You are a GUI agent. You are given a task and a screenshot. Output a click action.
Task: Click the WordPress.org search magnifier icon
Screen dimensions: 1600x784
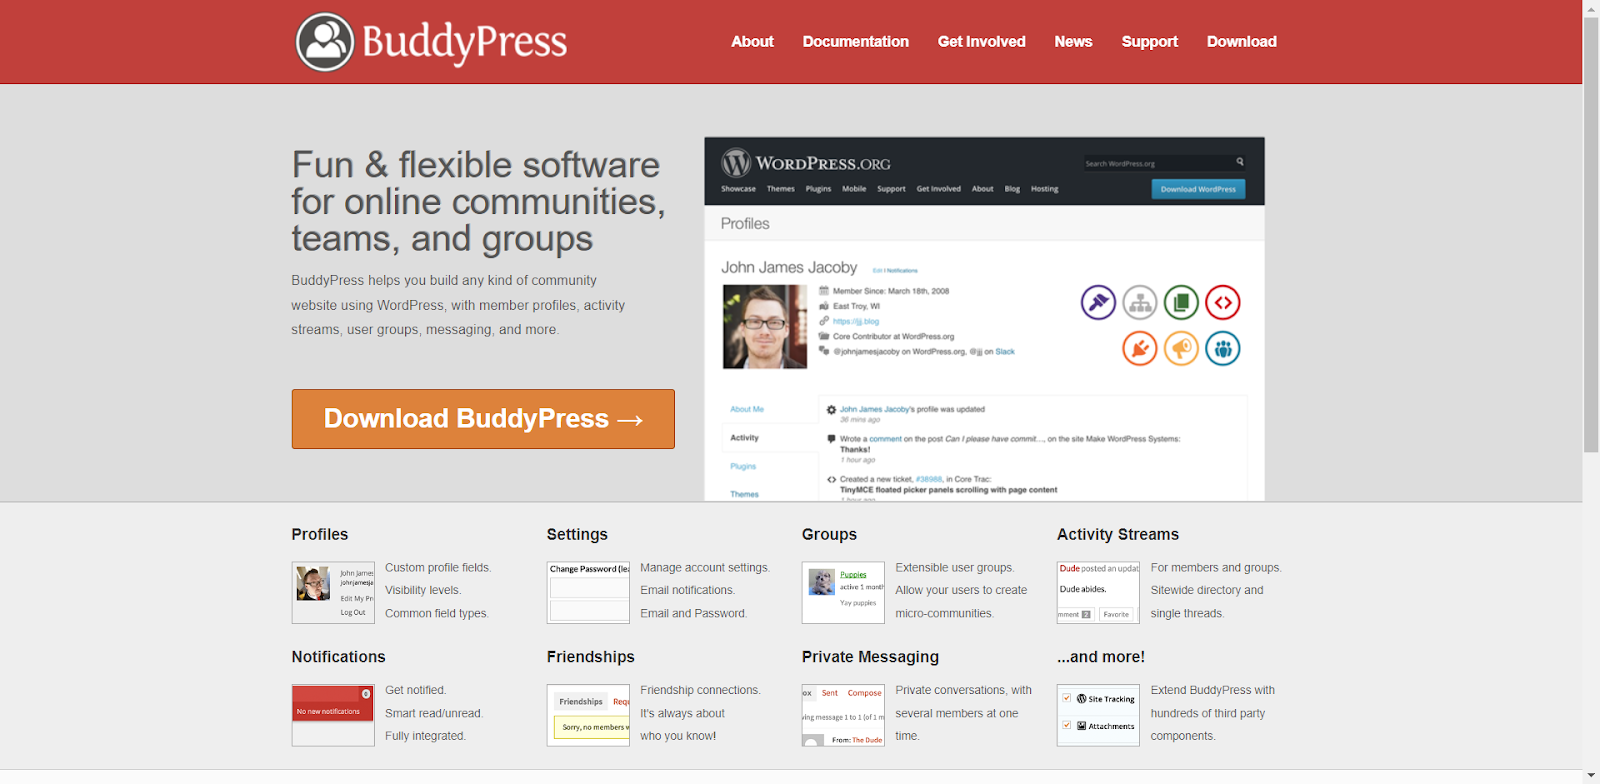pyautogui.click(x=1240, y=162)
